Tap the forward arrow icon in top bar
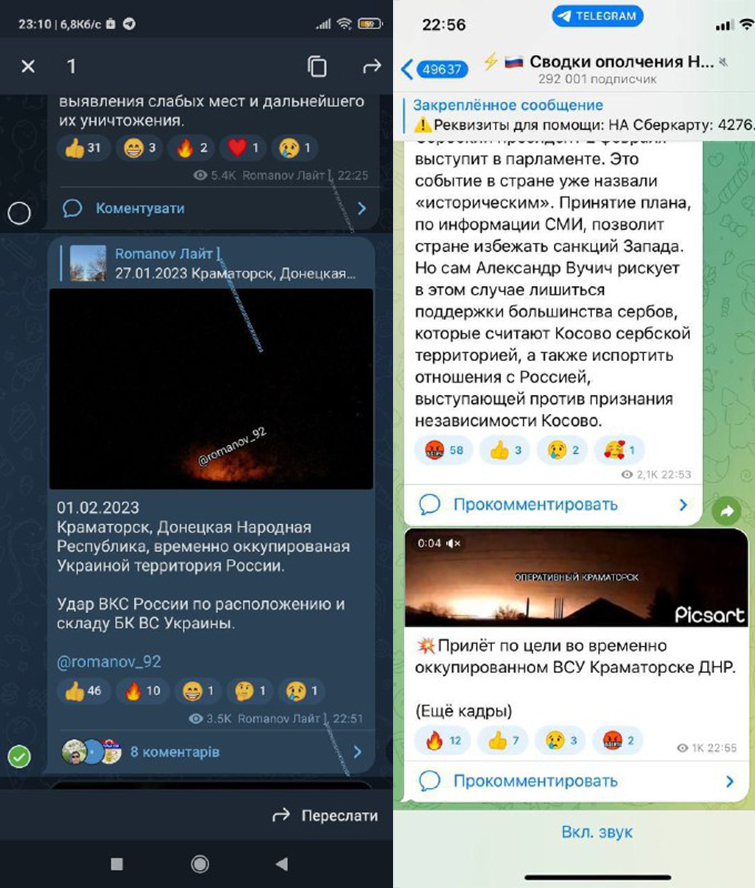755x888 pixels. 372,67
